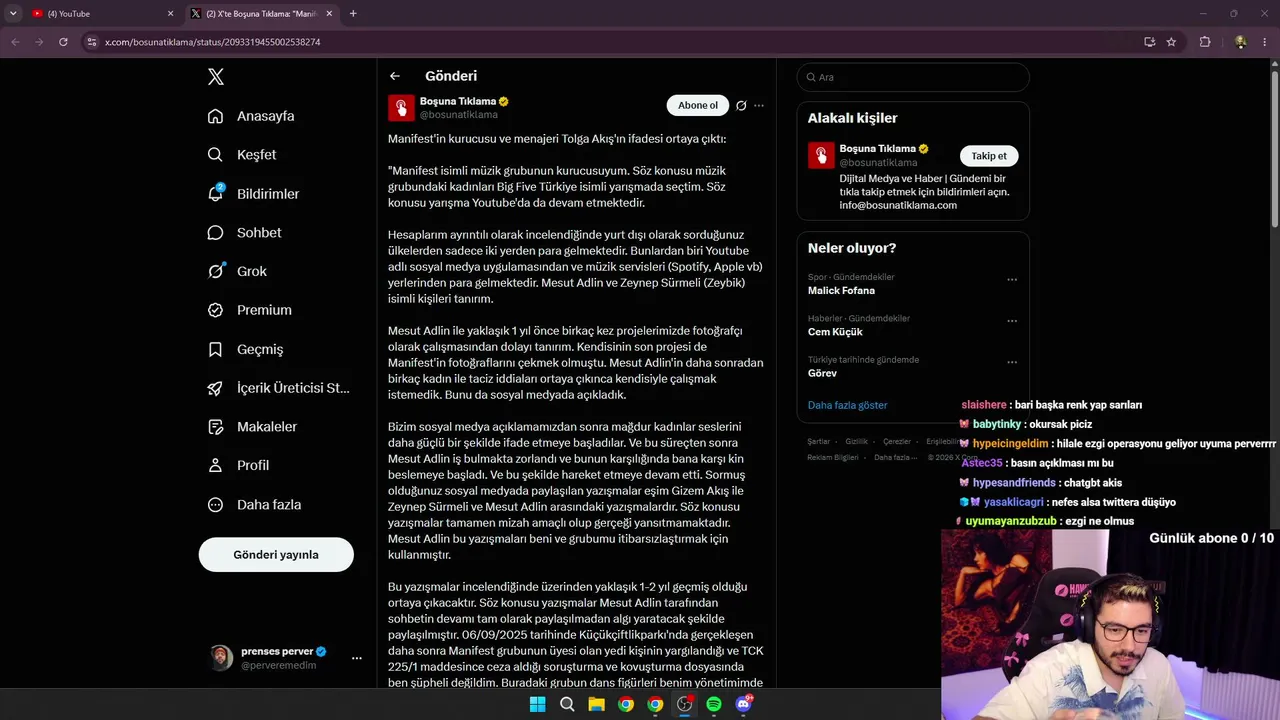This screenshot has height=720, width=1280.
Task: Open Reklam Bilgileri footer link
Action: point(833,458)
